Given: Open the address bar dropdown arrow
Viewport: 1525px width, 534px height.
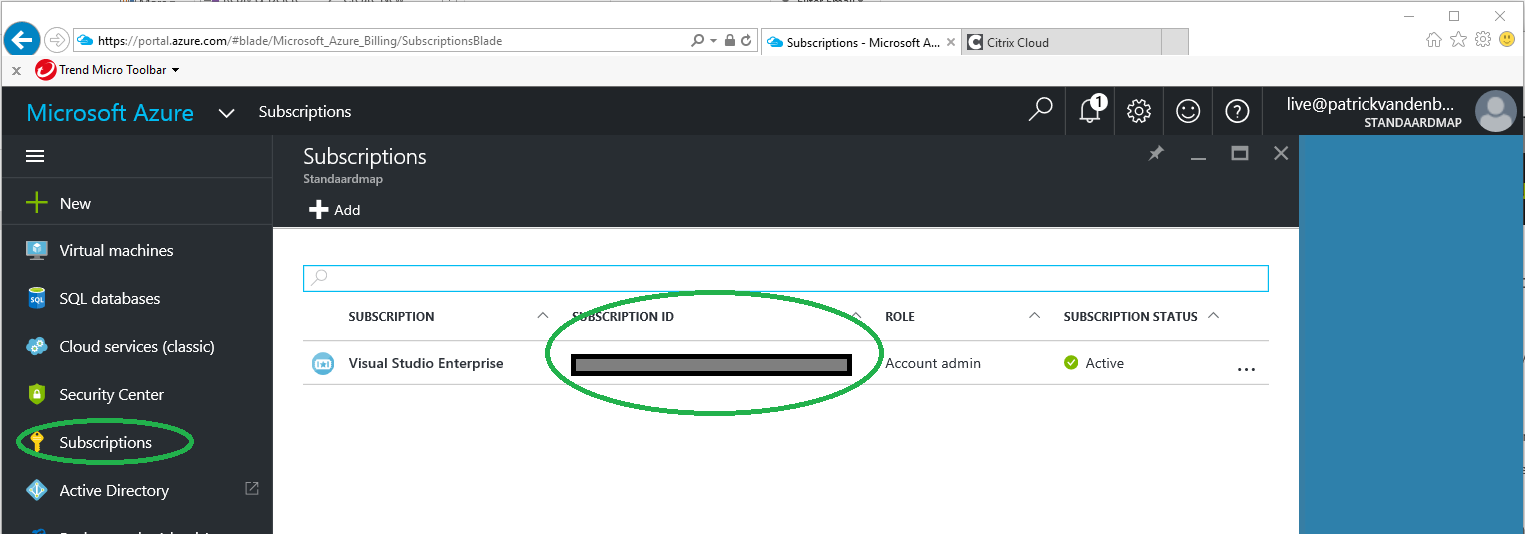Looking at the screenshot, I should pos(713,41).
